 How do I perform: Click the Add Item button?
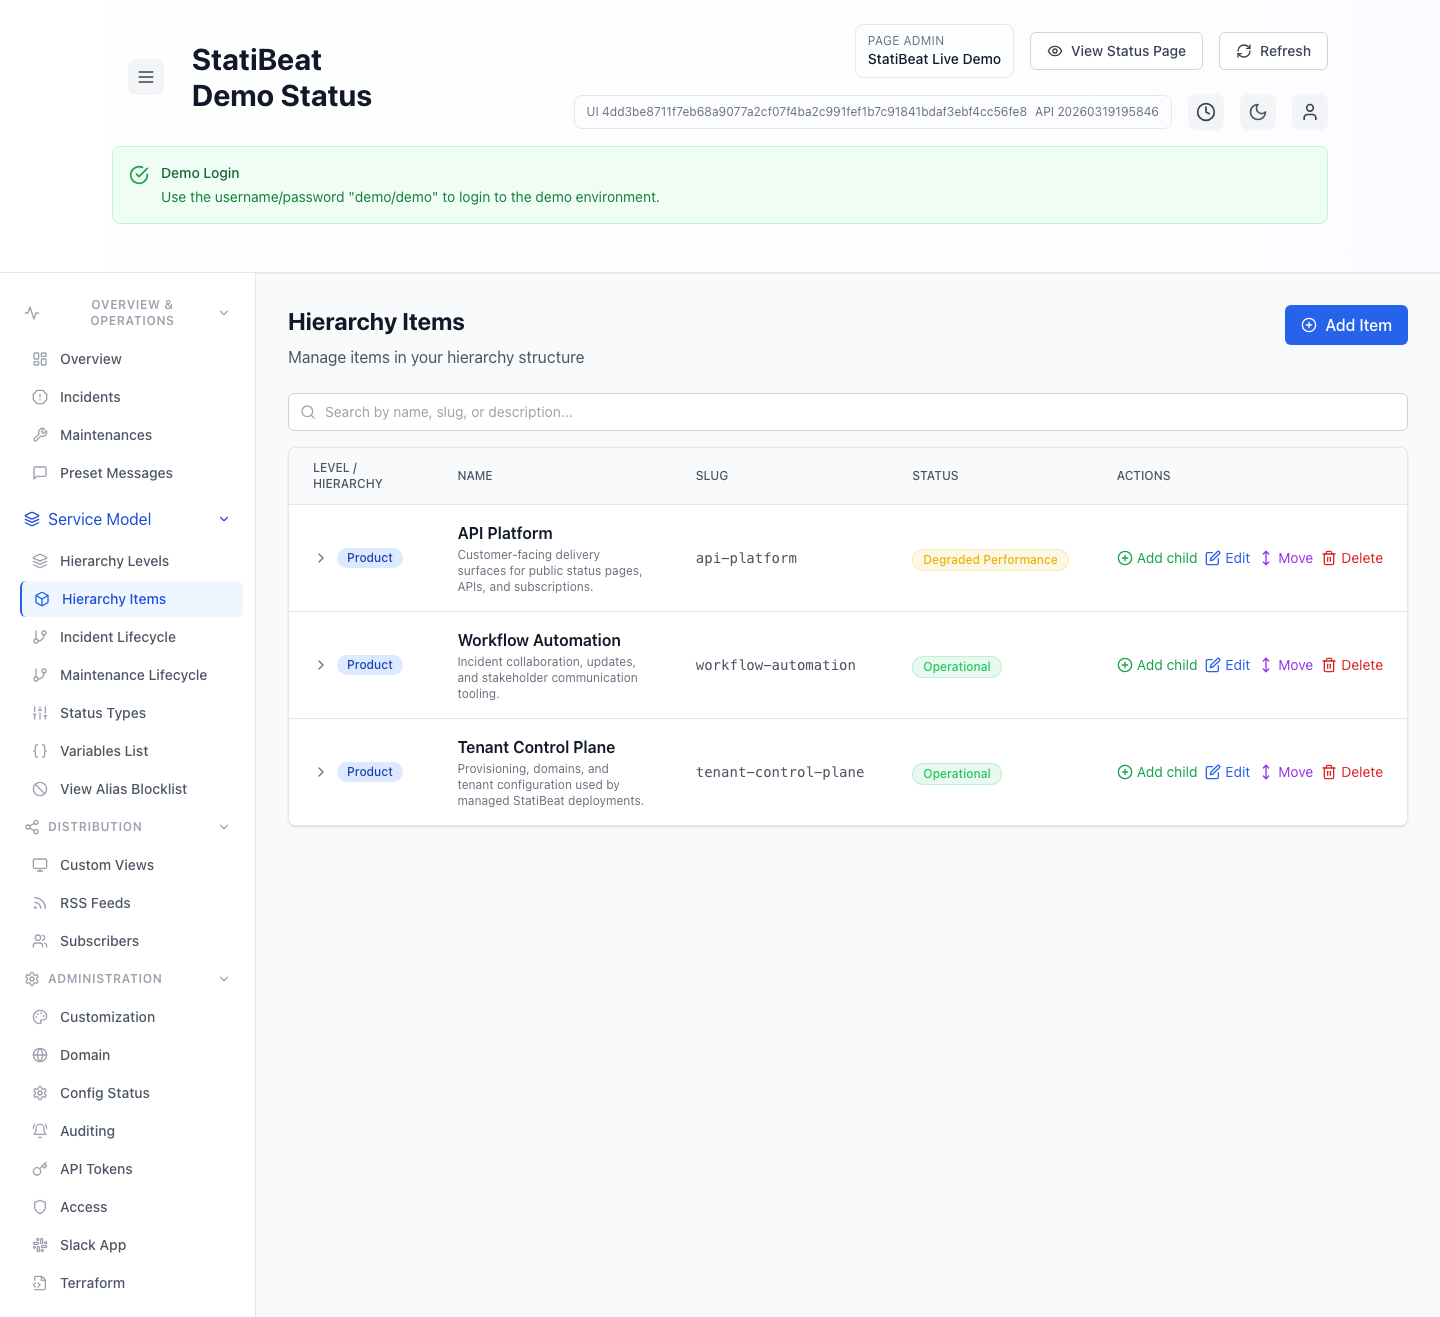(x=1346, y=325)
